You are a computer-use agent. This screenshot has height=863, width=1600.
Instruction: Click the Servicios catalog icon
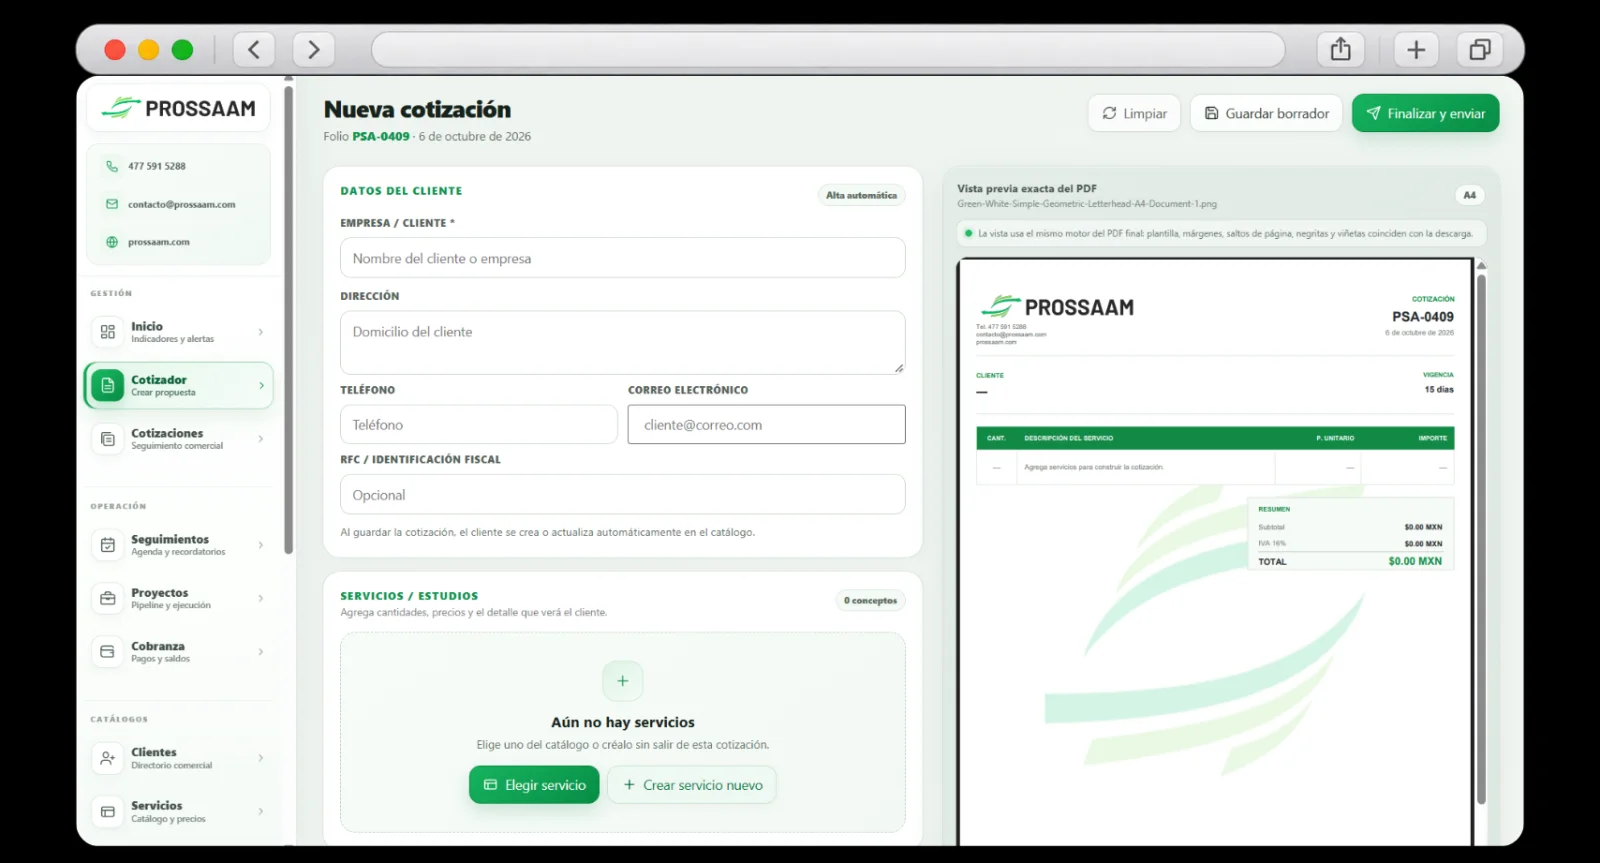click(x=108, y=812)
